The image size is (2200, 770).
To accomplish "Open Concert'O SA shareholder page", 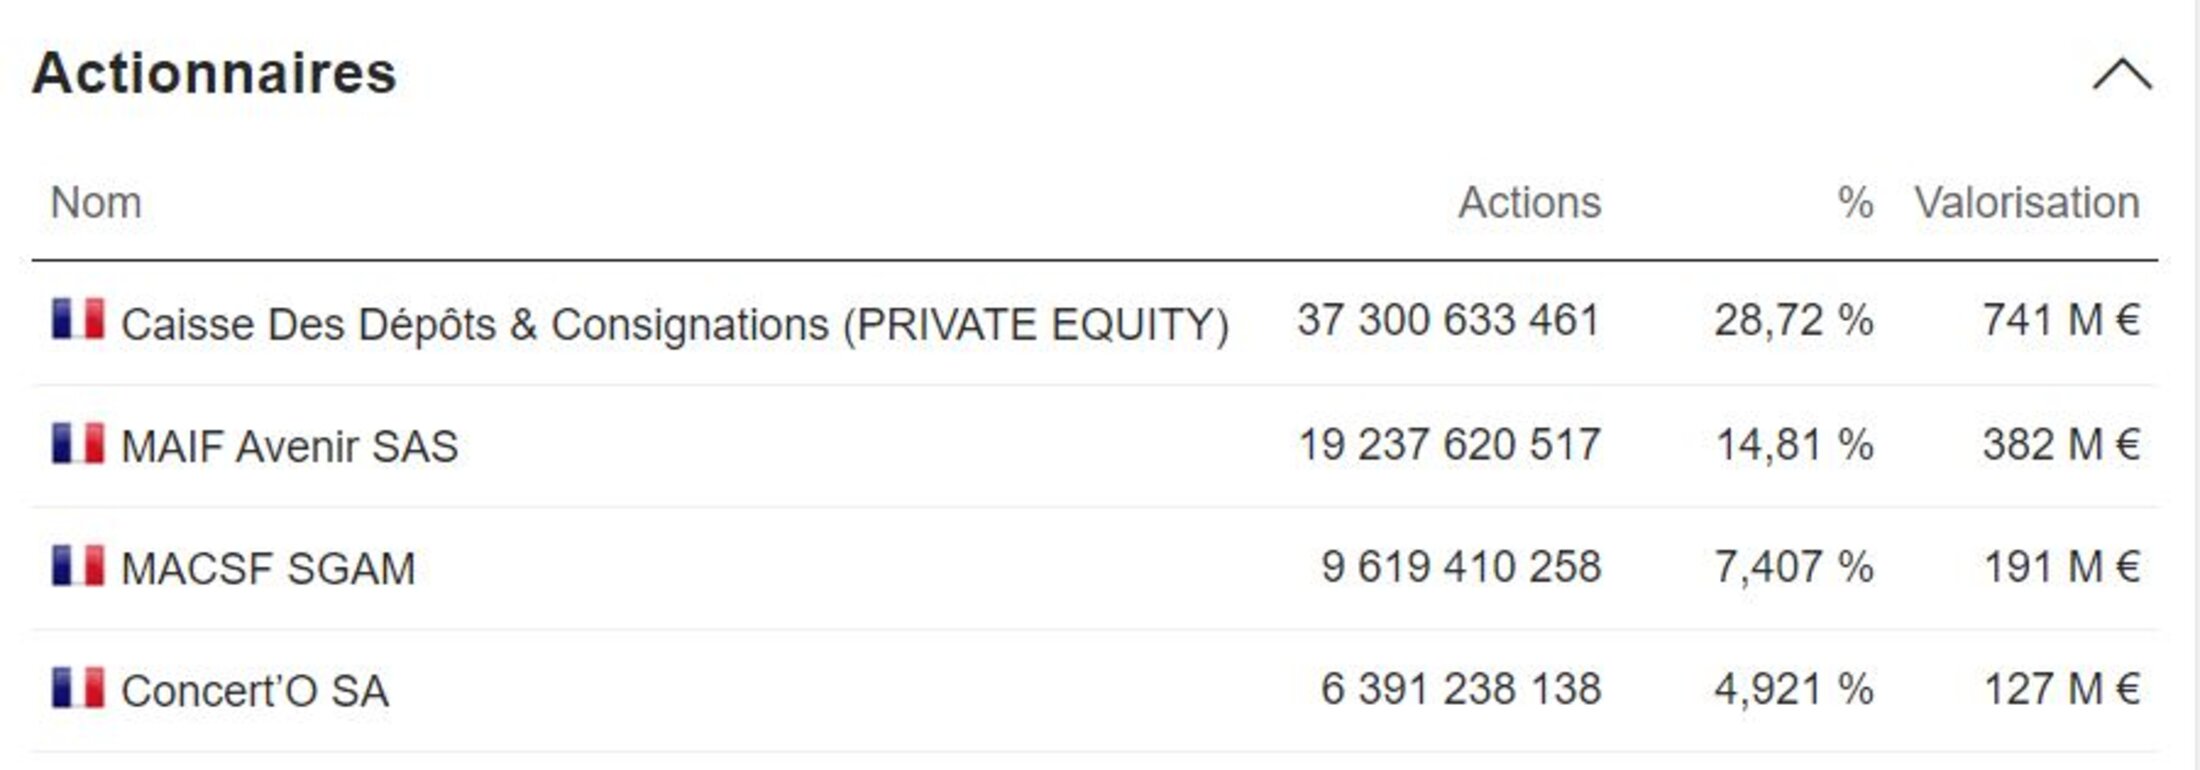I will [254, 690].
